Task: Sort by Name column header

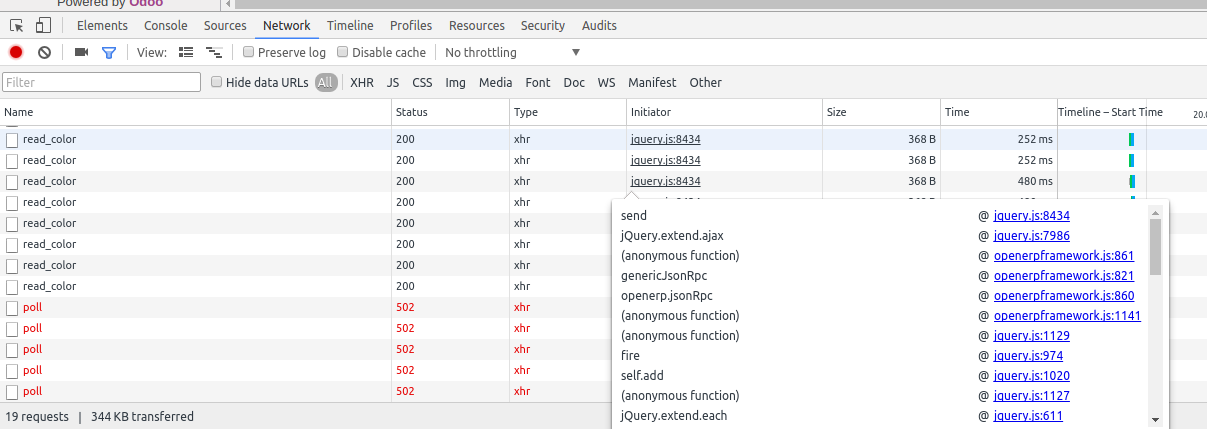Action: pyautogui.click(x=195, y=112)
